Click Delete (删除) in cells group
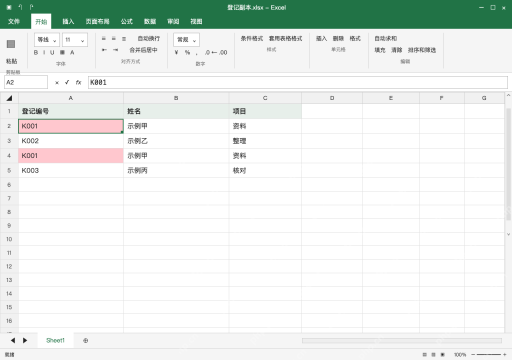 (338, 39)
